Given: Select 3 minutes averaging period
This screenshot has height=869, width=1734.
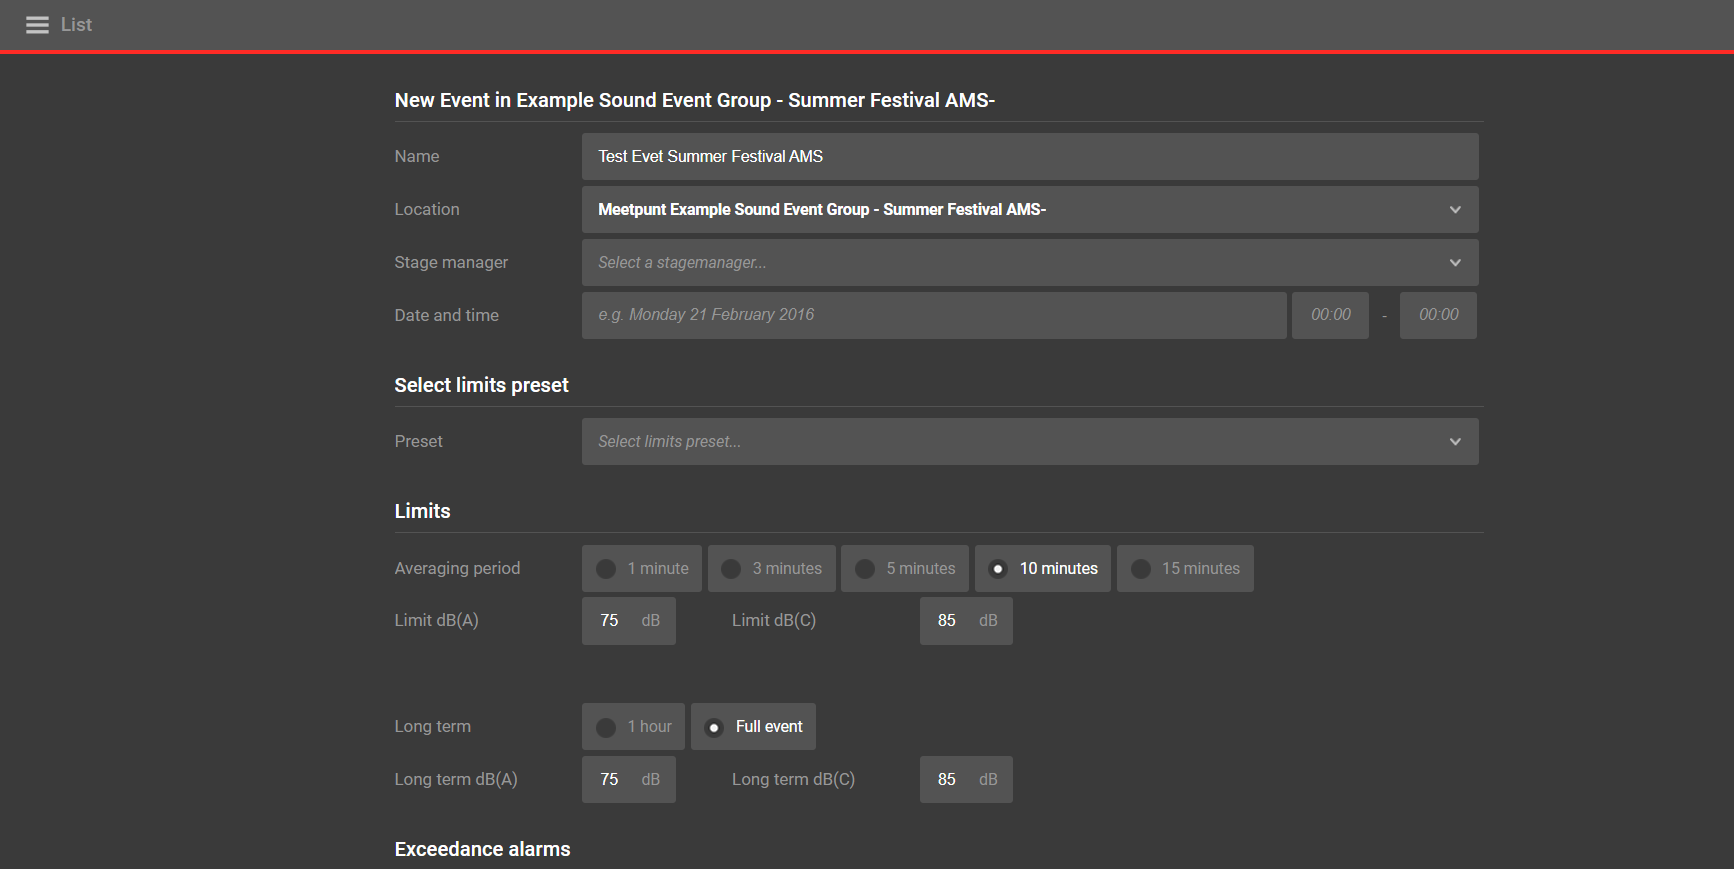Looking at the screenshot, I should click(771, 569).
